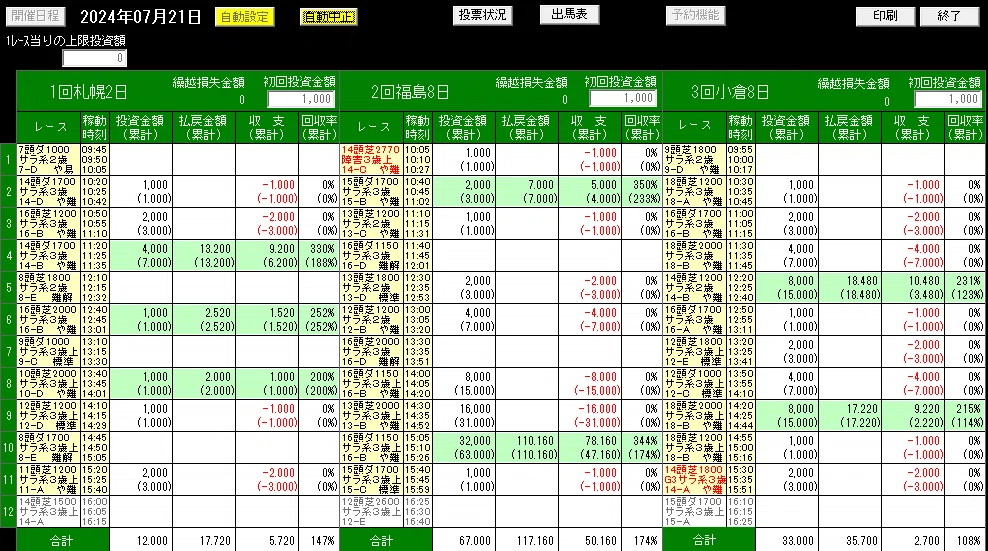Click race row number 10

pos(8,448)
